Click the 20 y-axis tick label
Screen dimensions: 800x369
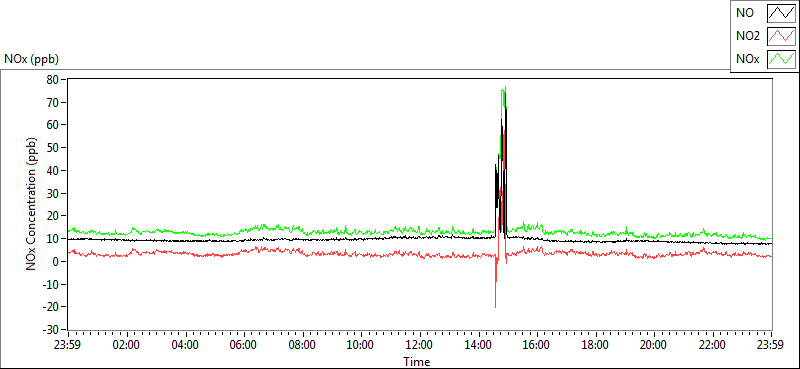pyautogui.click(x=54, y=215)
